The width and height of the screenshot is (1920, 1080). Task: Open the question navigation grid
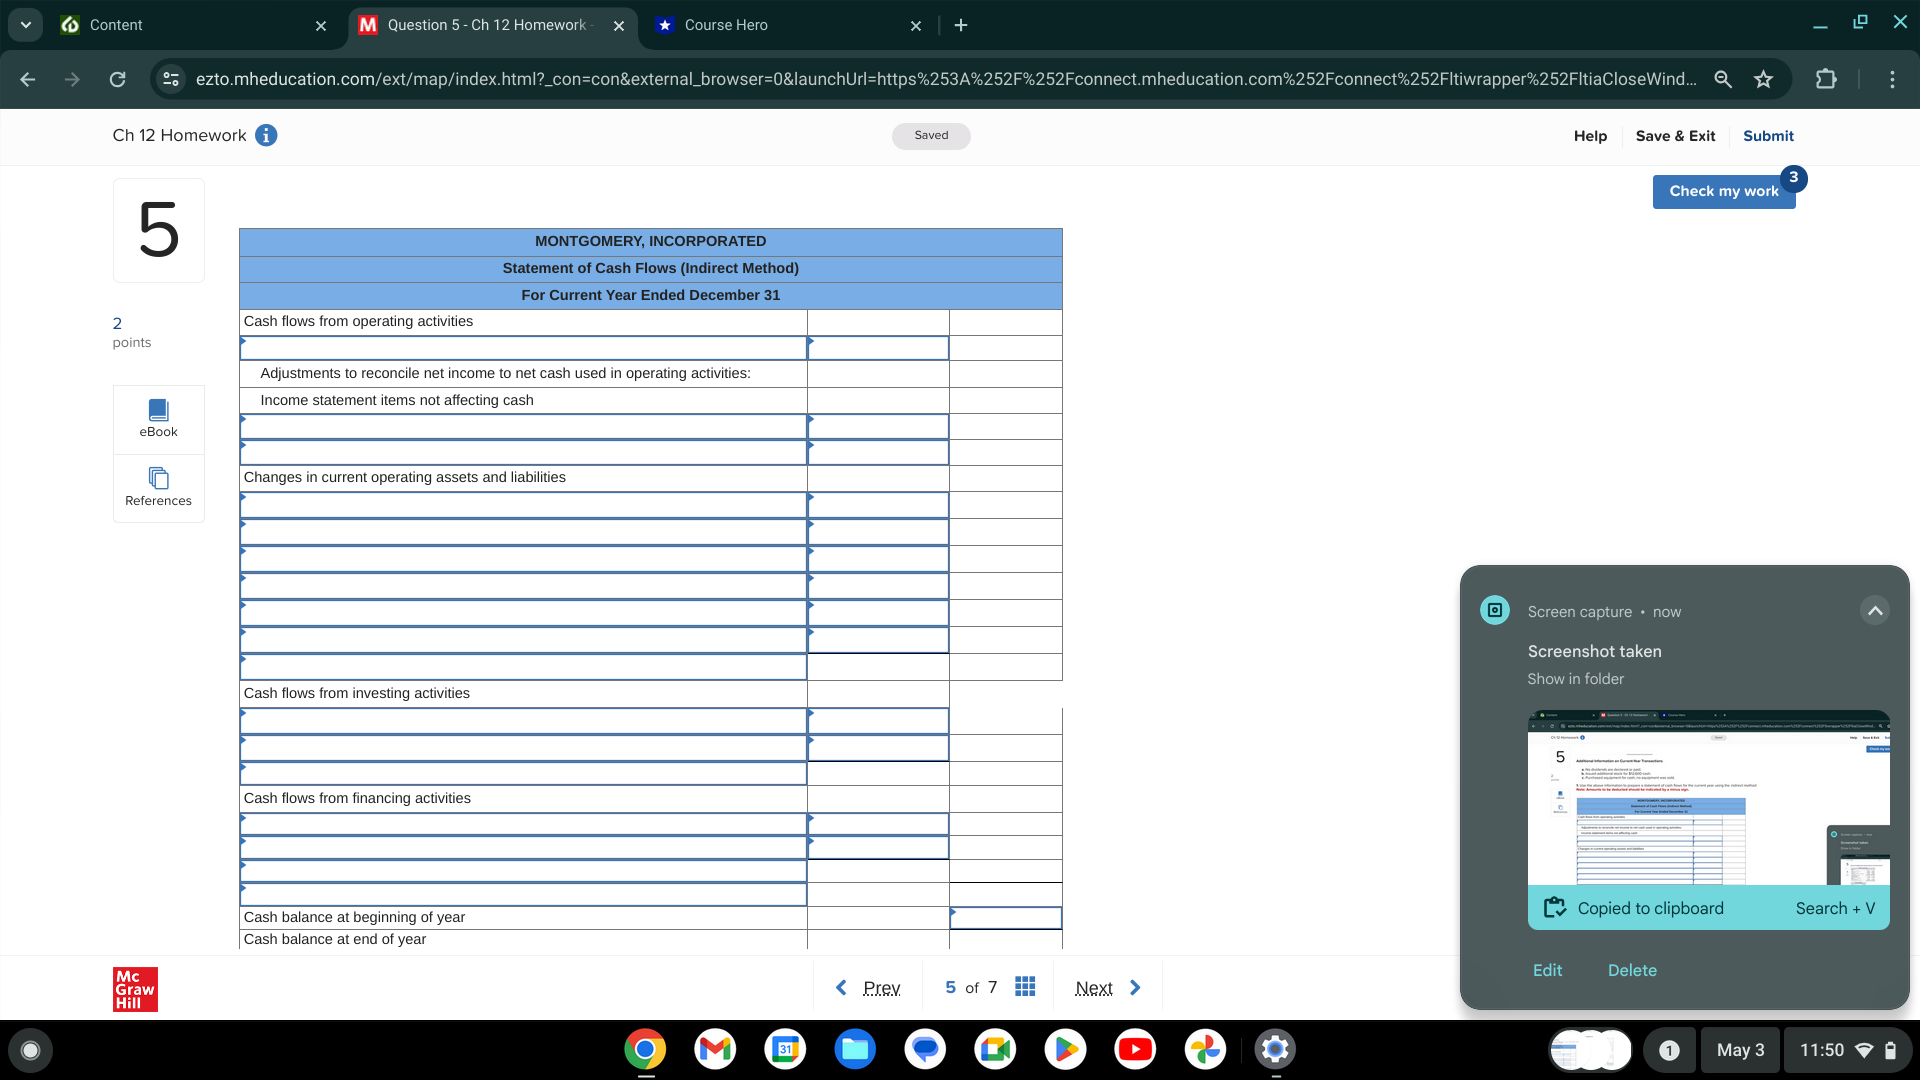[1025, 987]
